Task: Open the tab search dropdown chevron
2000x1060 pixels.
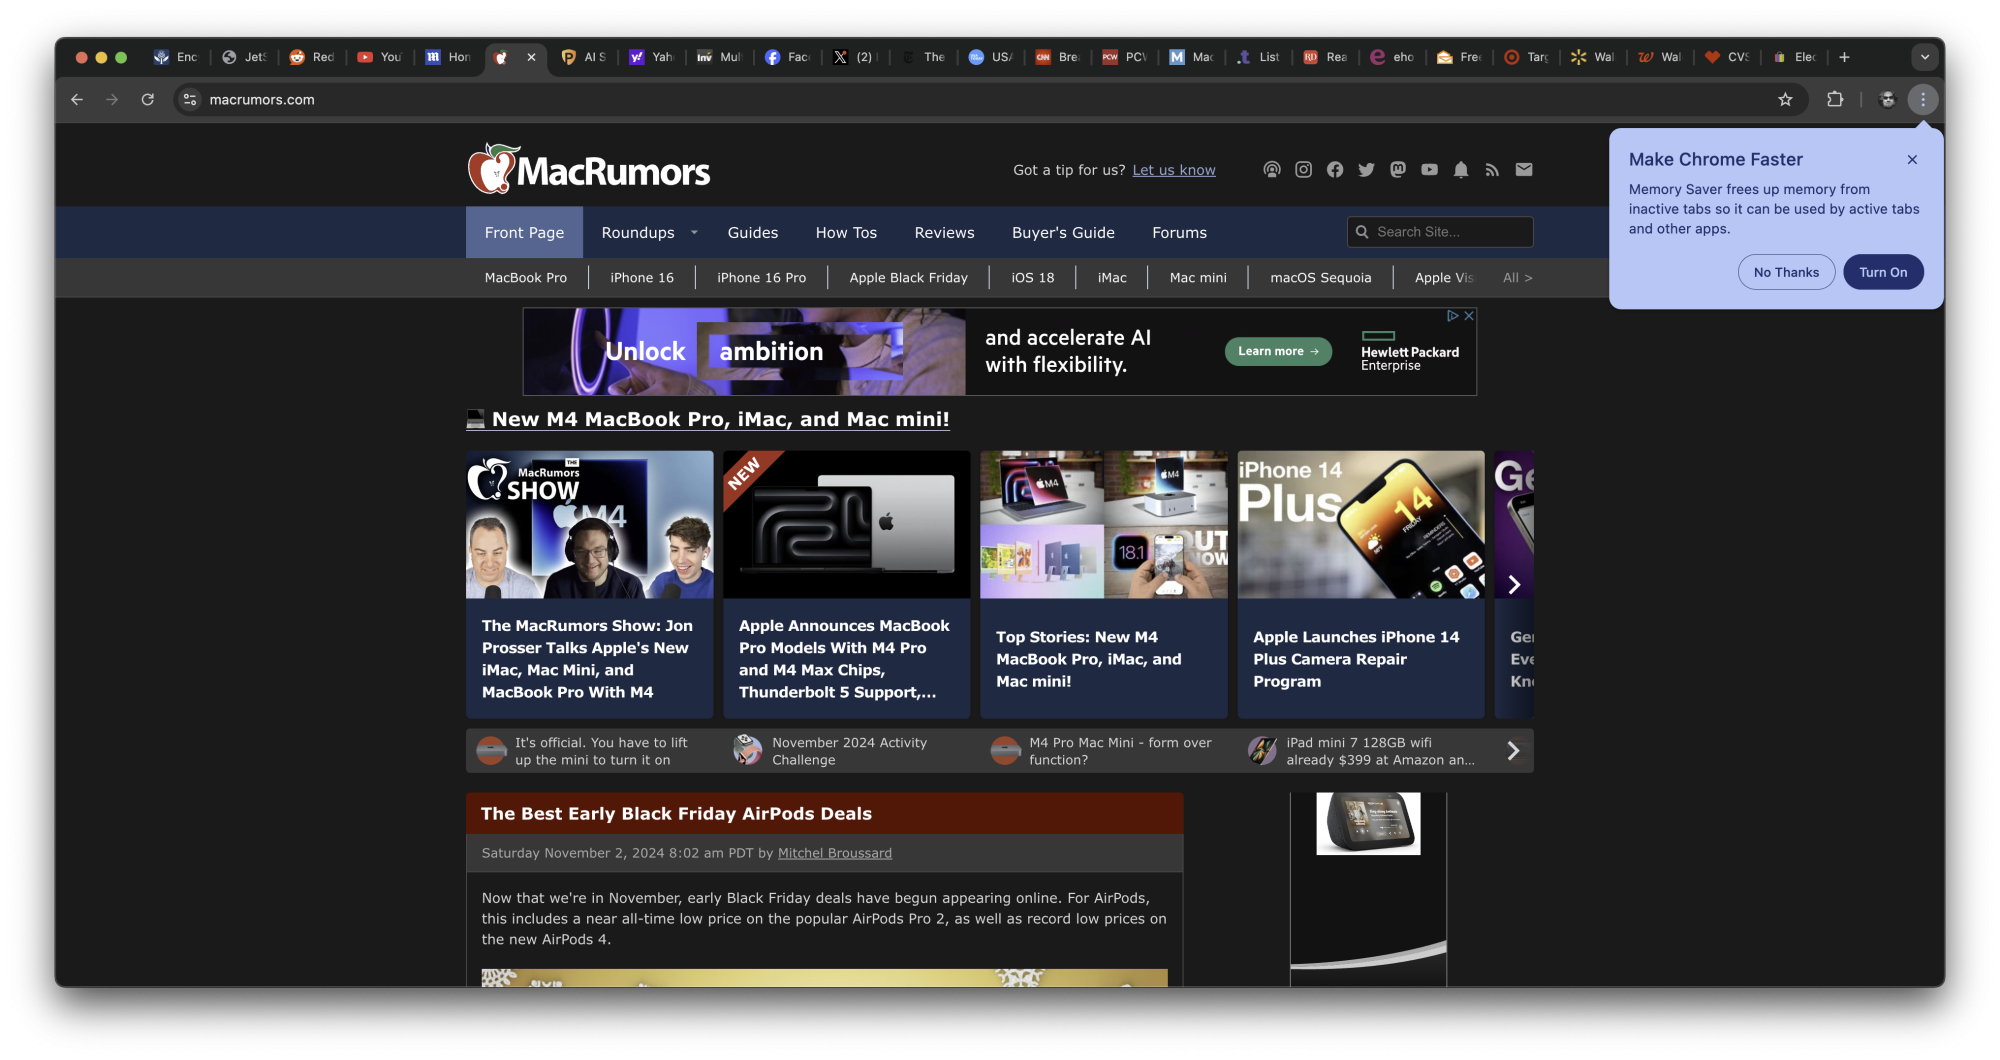Action: 1925,57
